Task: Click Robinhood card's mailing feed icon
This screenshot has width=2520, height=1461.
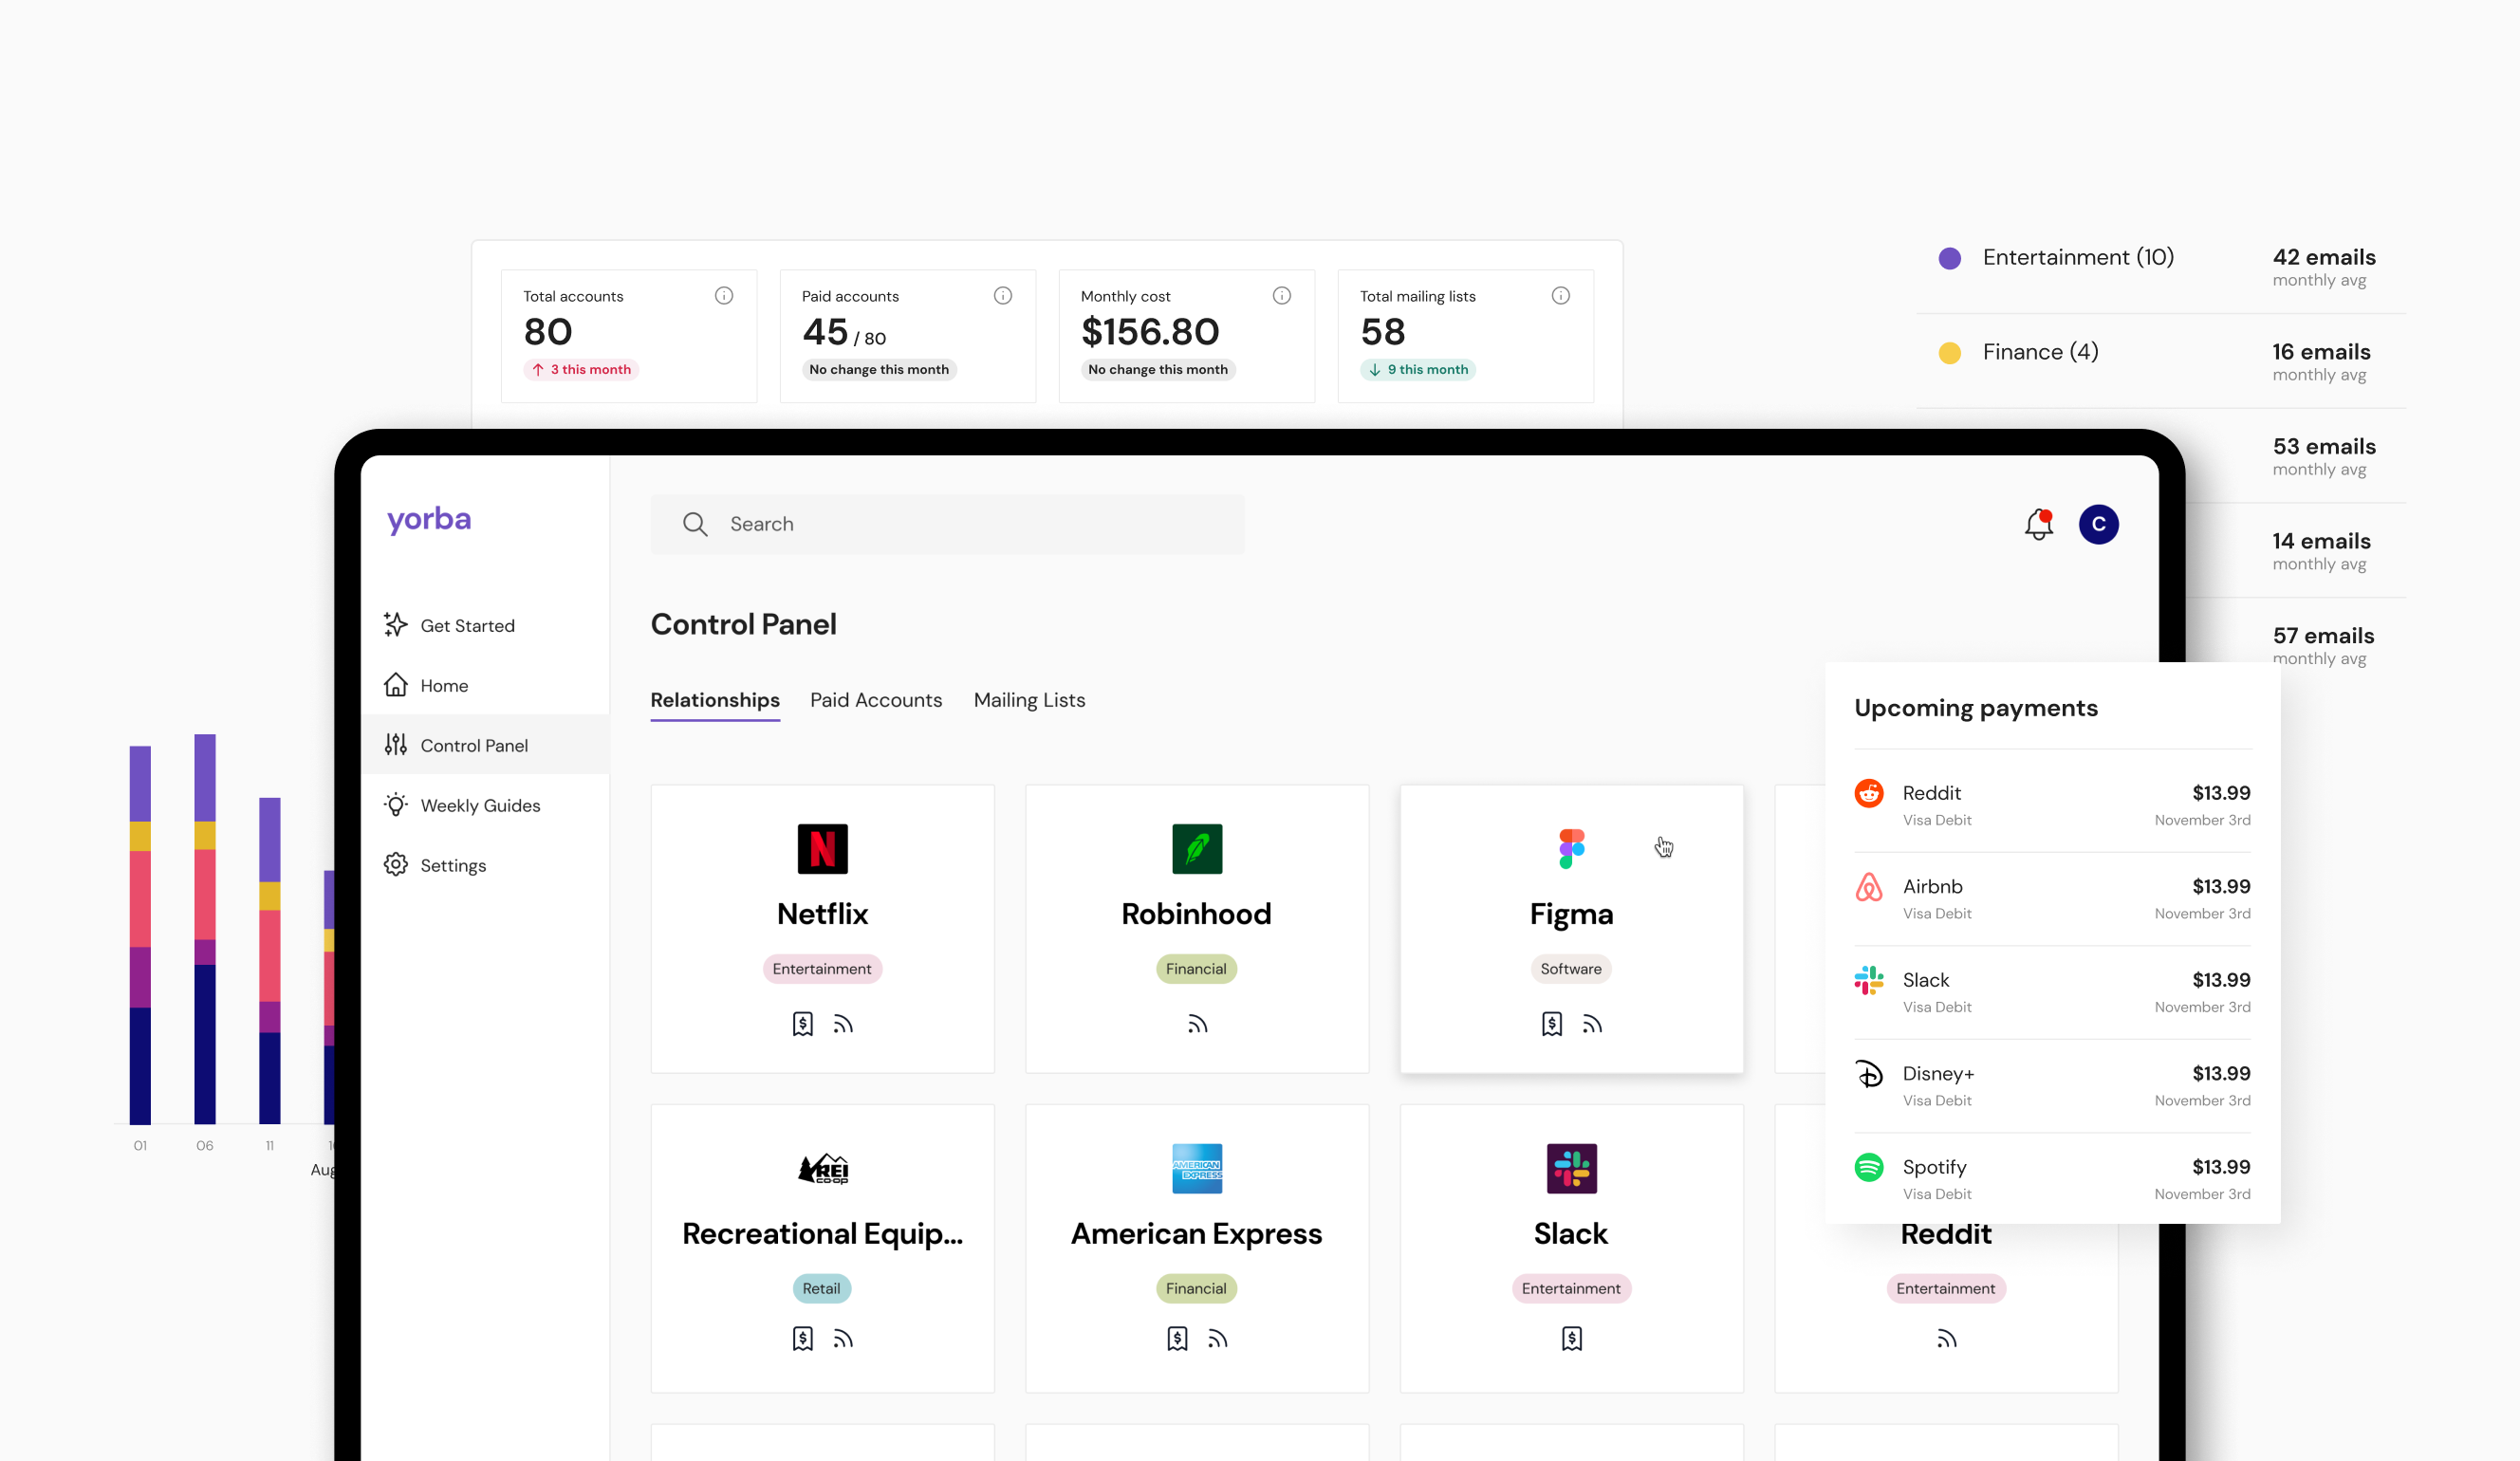Action: (1197, 1024)
